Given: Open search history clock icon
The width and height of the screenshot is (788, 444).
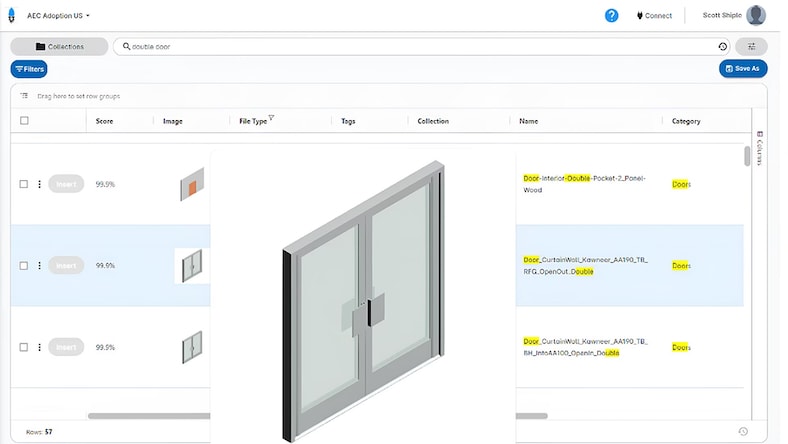Looking at the screenshot, I should tap(723, 46).
